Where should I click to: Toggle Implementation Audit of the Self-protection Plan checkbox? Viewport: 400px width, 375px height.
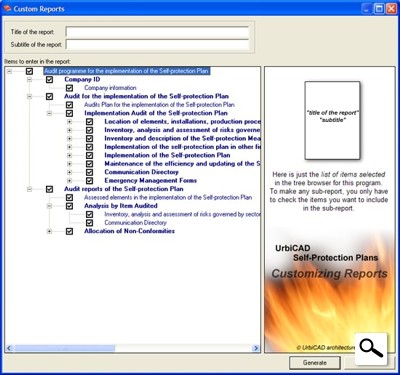coord(69,113)
